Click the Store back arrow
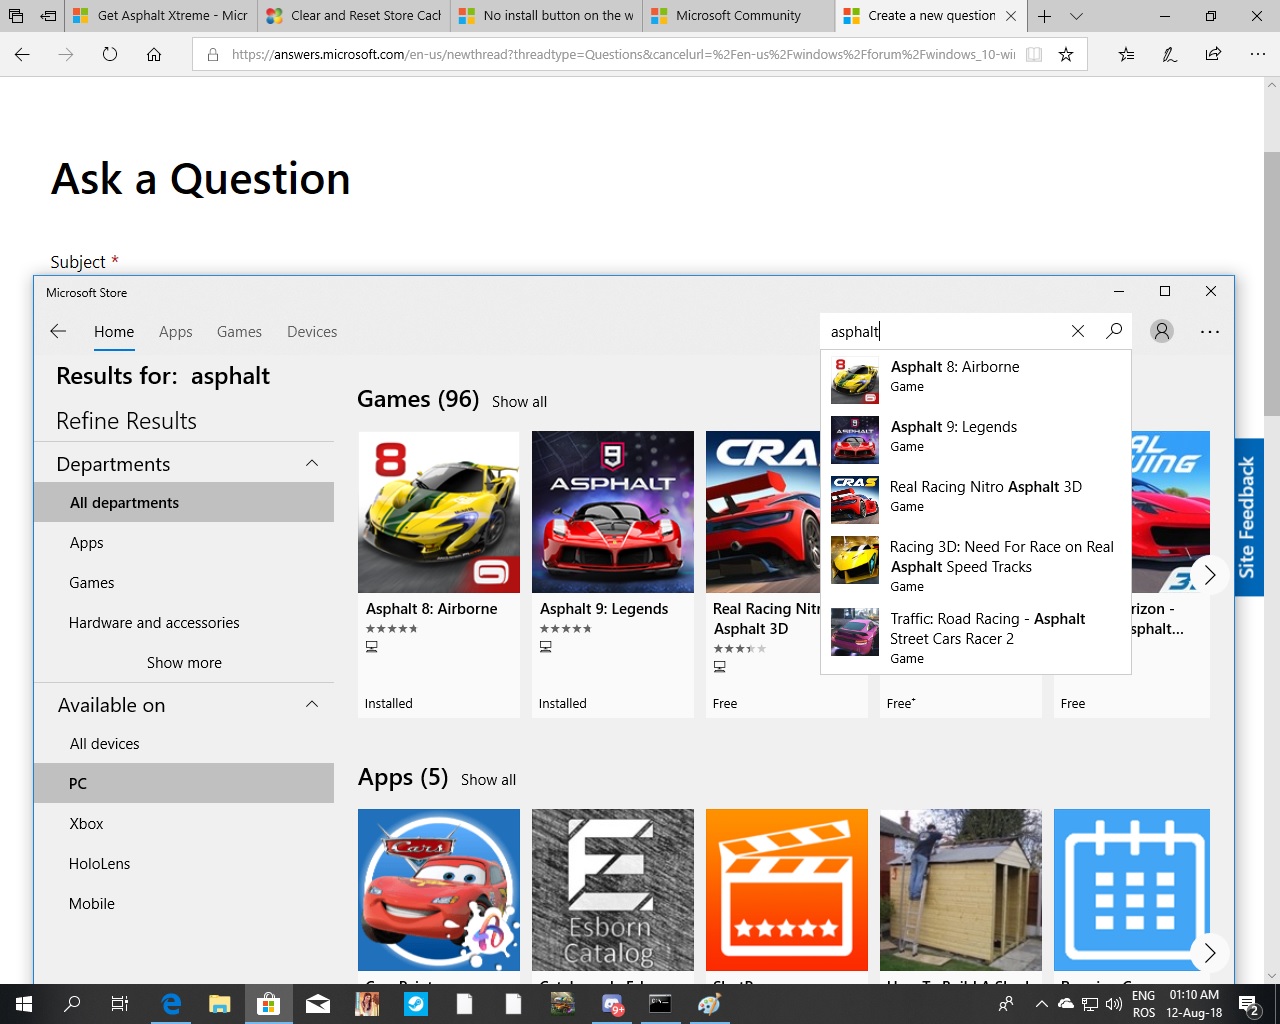 pyautogui.click(x=58, y=331)
